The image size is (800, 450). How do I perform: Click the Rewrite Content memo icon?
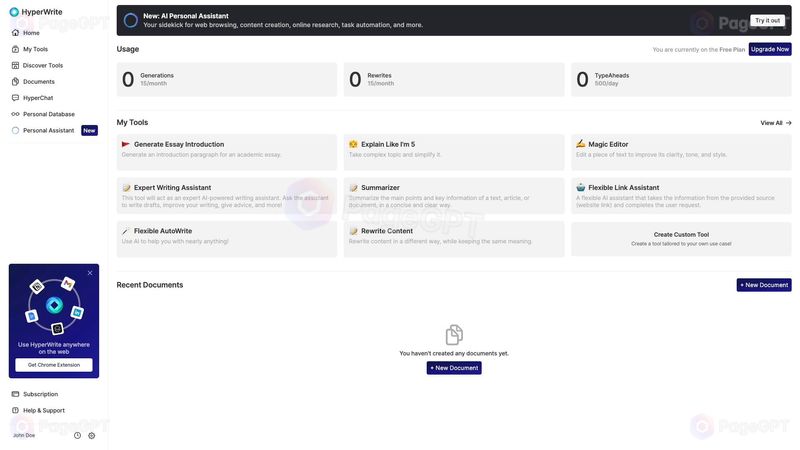[x=353, y=231]
